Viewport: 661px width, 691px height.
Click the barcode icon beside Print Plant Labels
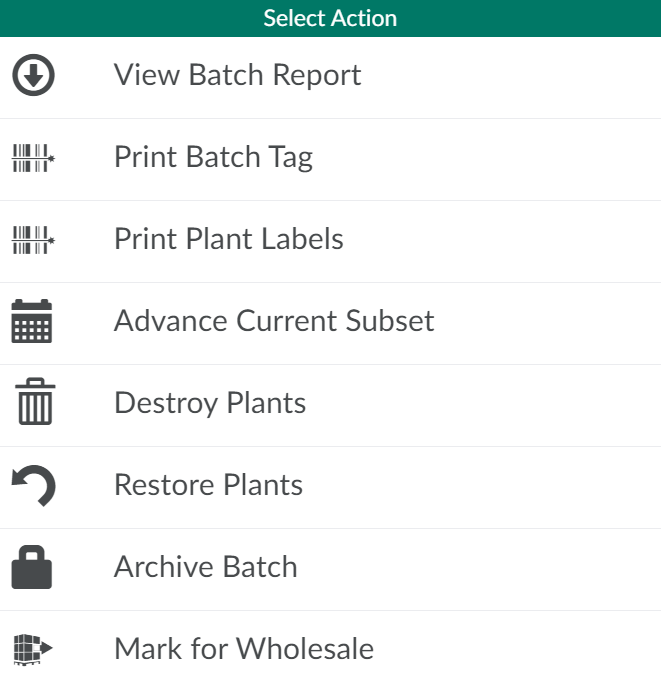coord(33,240)
